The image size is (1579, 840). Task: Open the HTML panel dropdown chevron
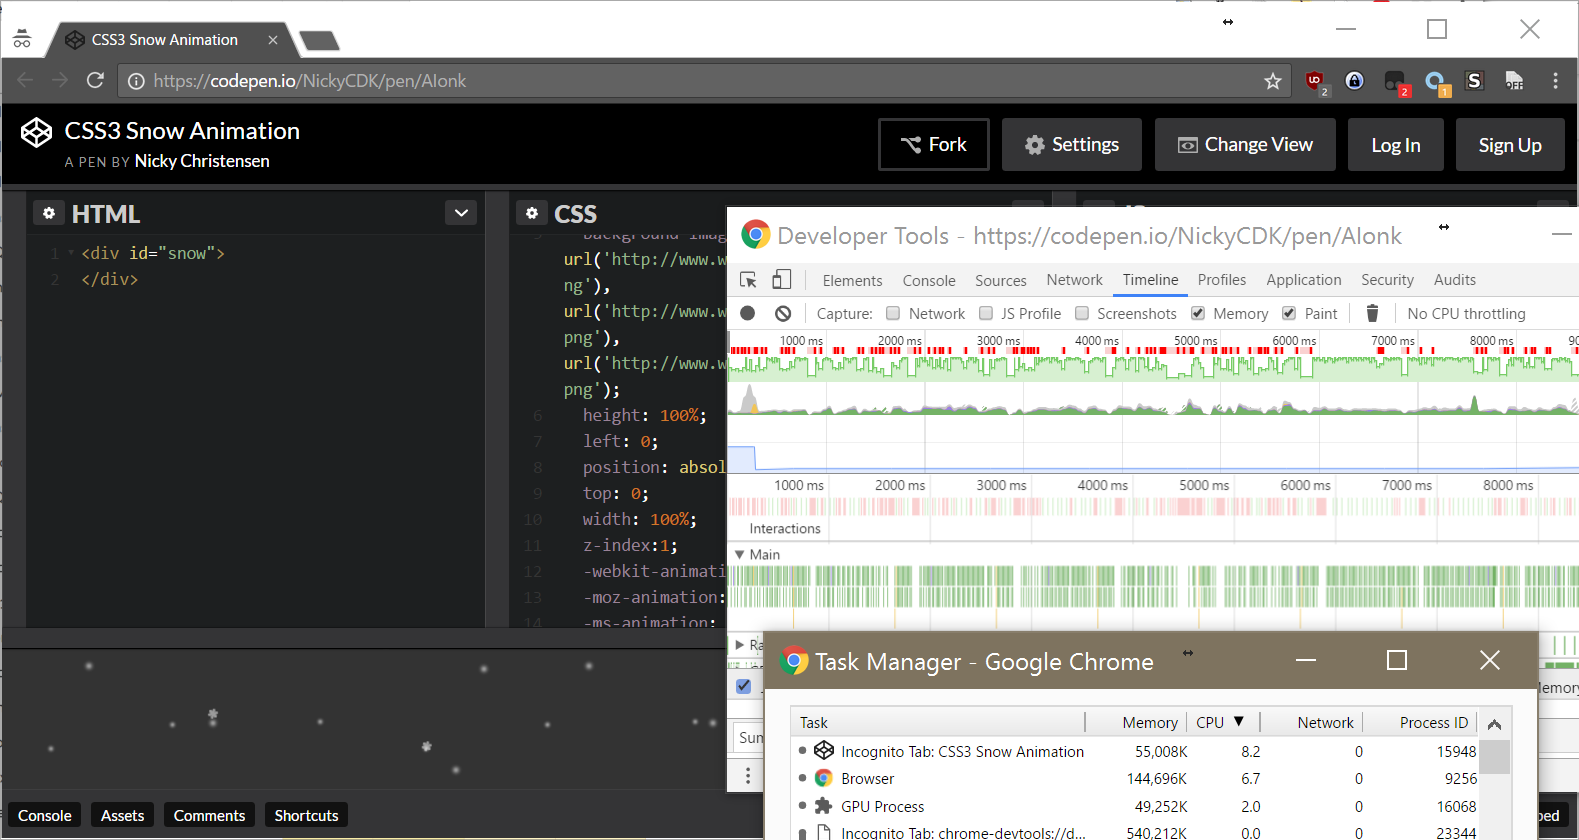(461, 212)
